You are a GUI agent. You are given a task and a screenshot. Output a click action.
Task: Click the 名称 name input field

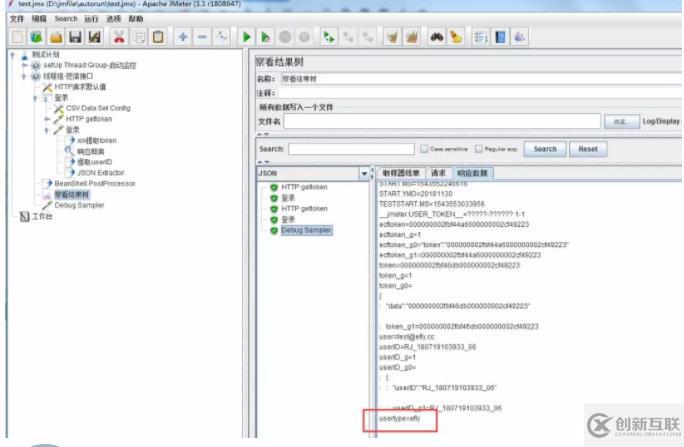click(480, 79)
